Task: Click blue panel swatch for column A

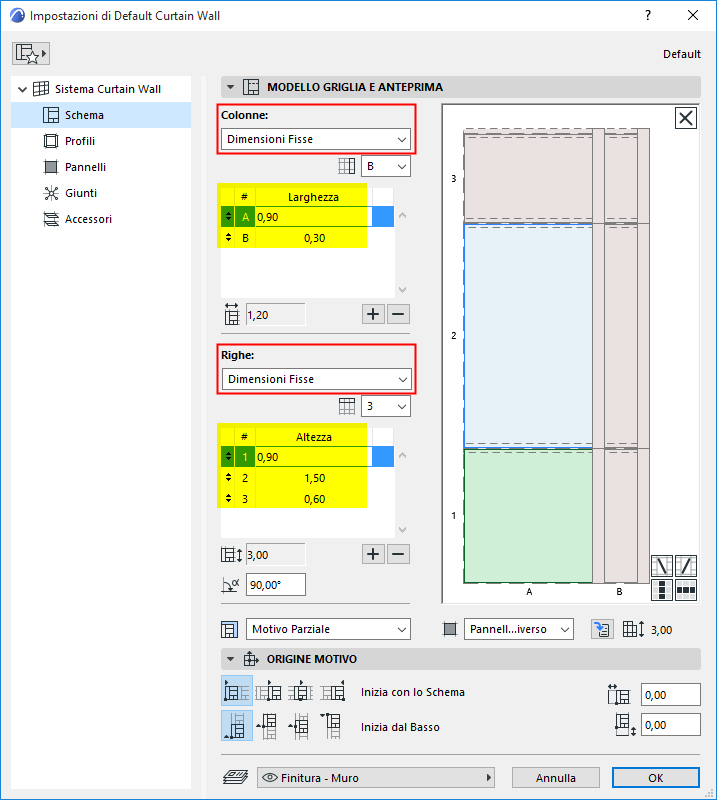Action: 383,217
